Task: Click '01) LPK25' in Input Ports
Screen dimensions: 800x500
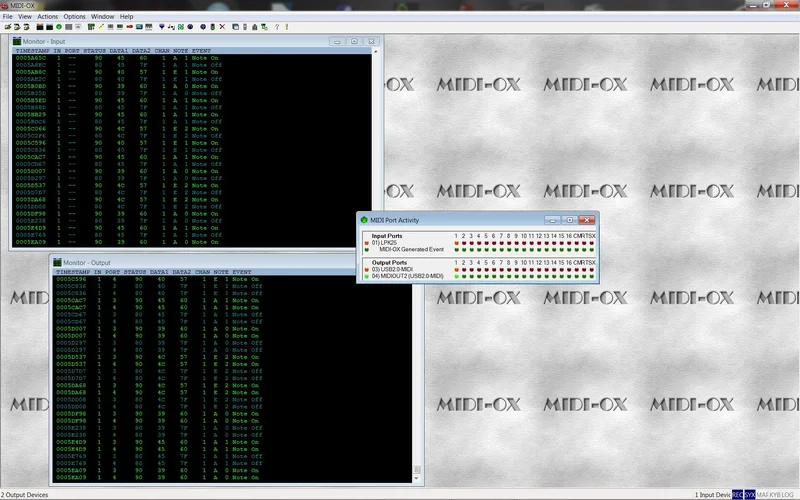Action: [384, 243]
